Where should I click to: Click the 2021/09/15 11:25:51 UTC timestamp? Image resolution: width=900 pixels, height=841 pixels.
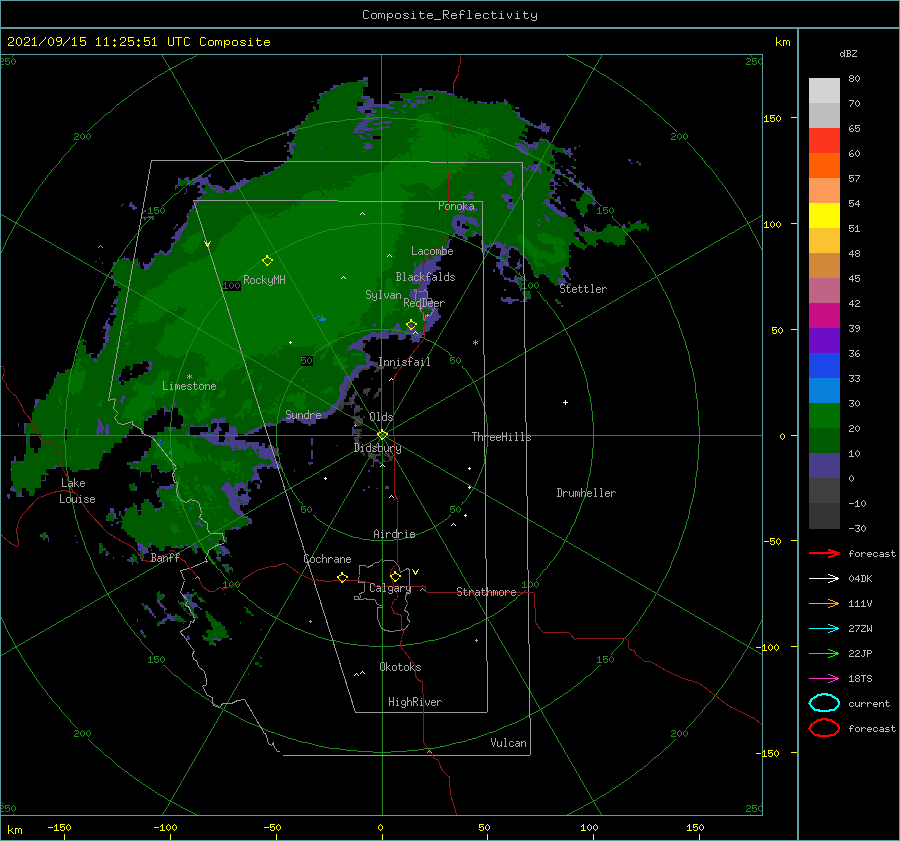[138, 42]
